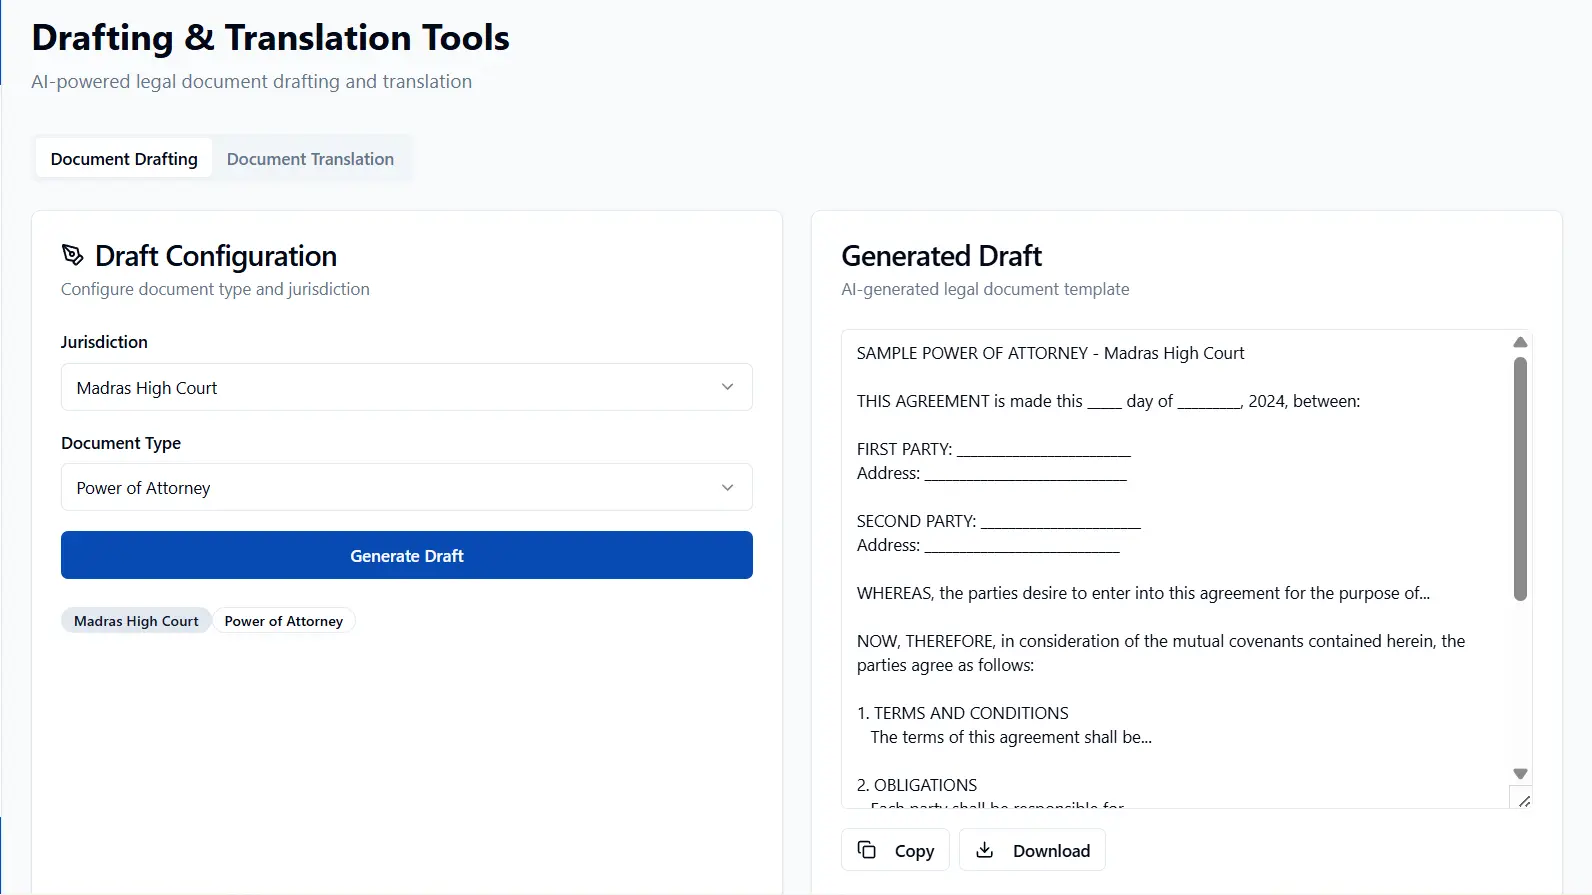Screen dimensions: 1592x895
Task: Click the scroll up arrow in draft box
Action: pos(1520,342)
